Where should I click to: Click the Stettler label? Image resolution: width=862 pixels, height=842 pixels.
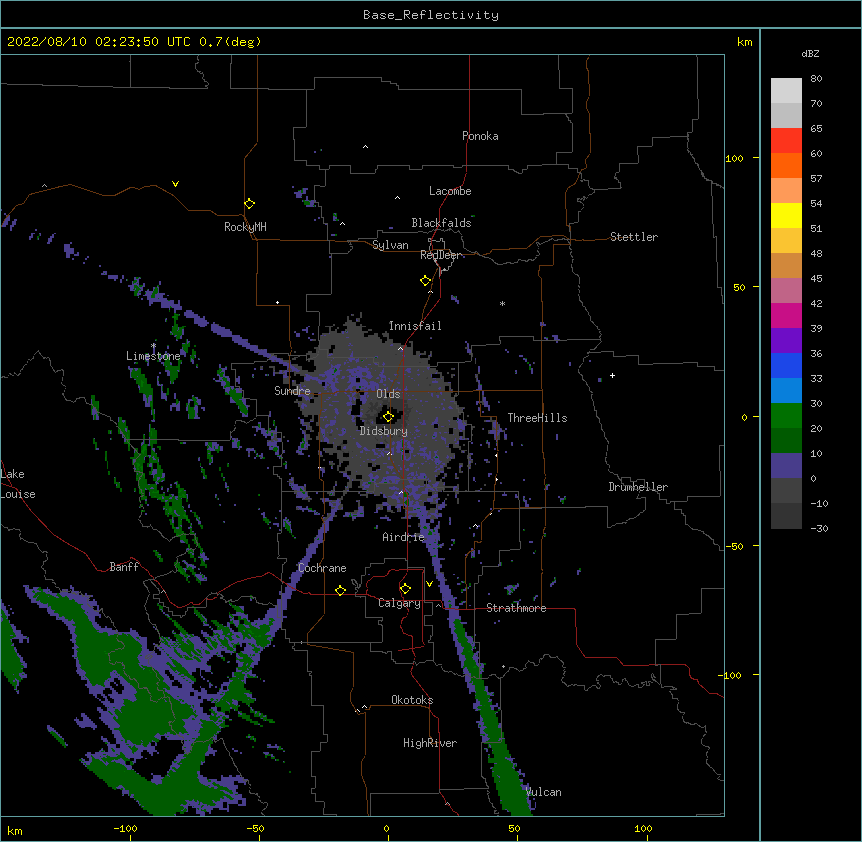point(634,237)
